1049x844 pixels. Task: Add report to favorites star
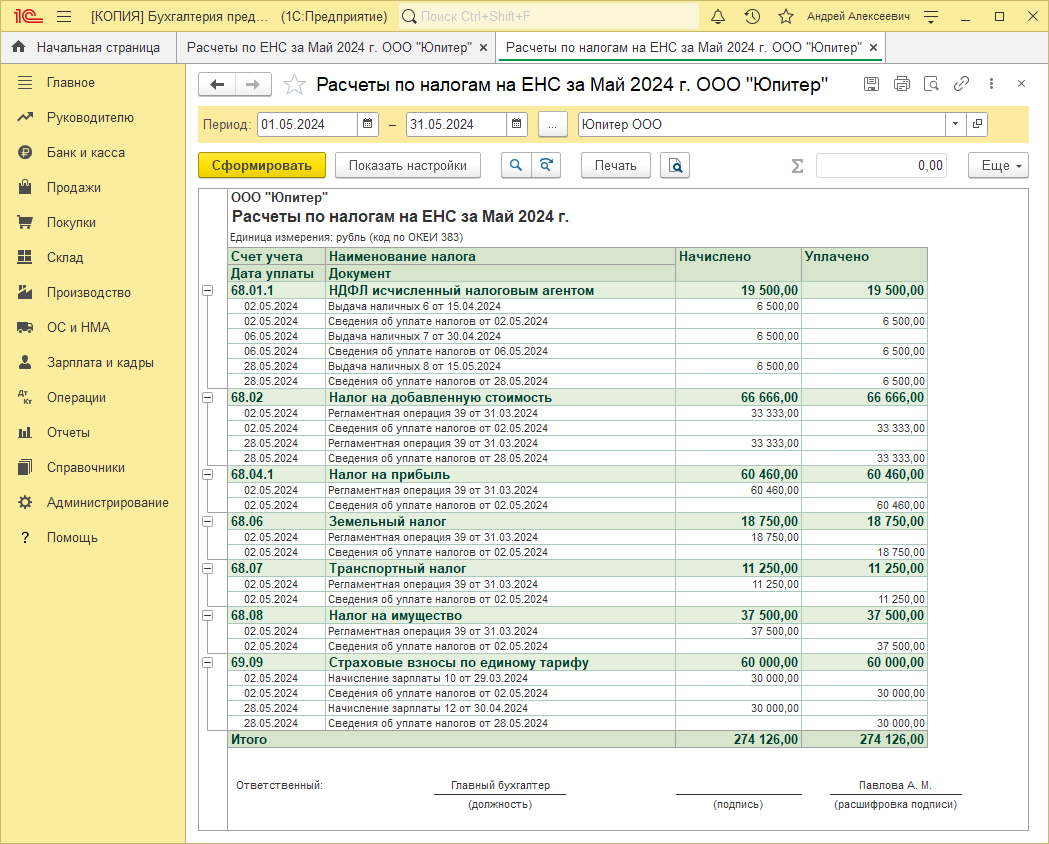pos(294,85)
